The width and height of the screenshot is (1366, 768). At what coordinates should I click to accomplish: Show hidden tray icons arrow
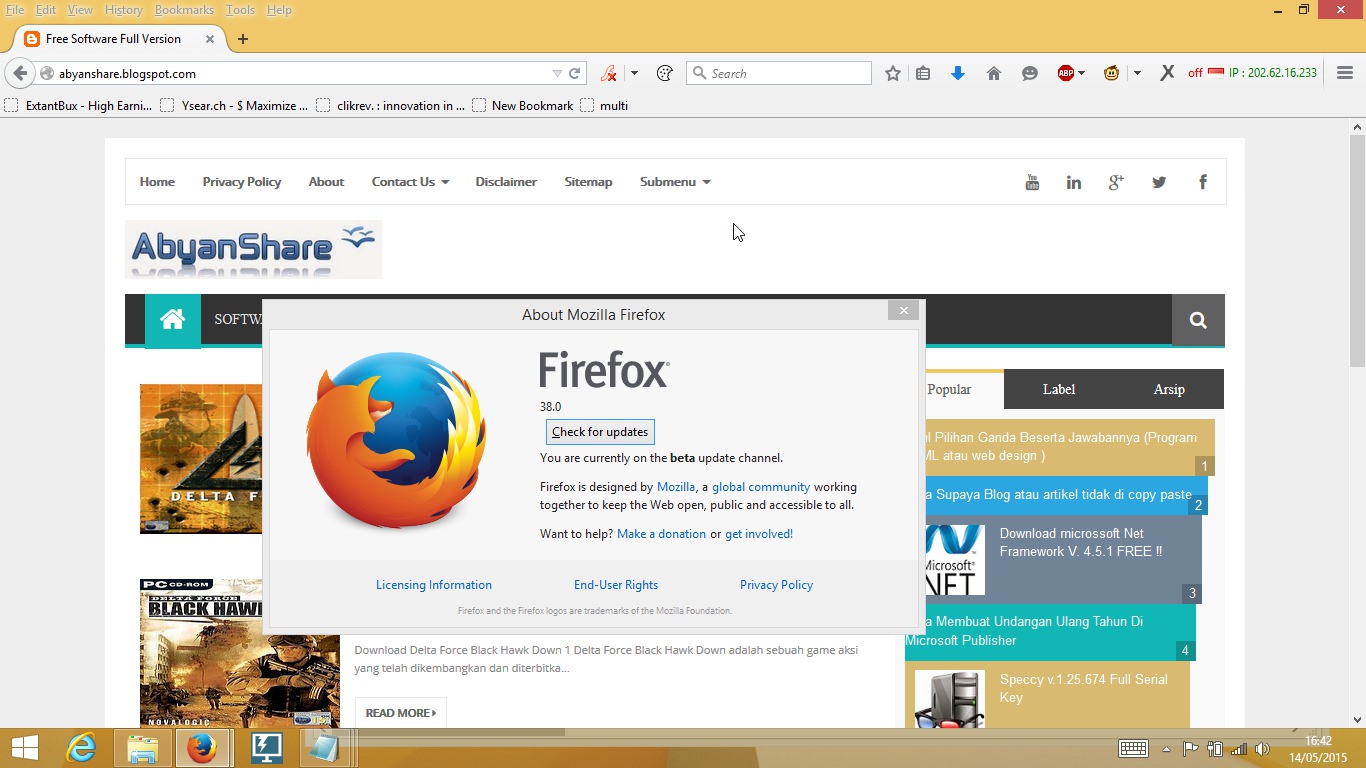pos(1166,749)
